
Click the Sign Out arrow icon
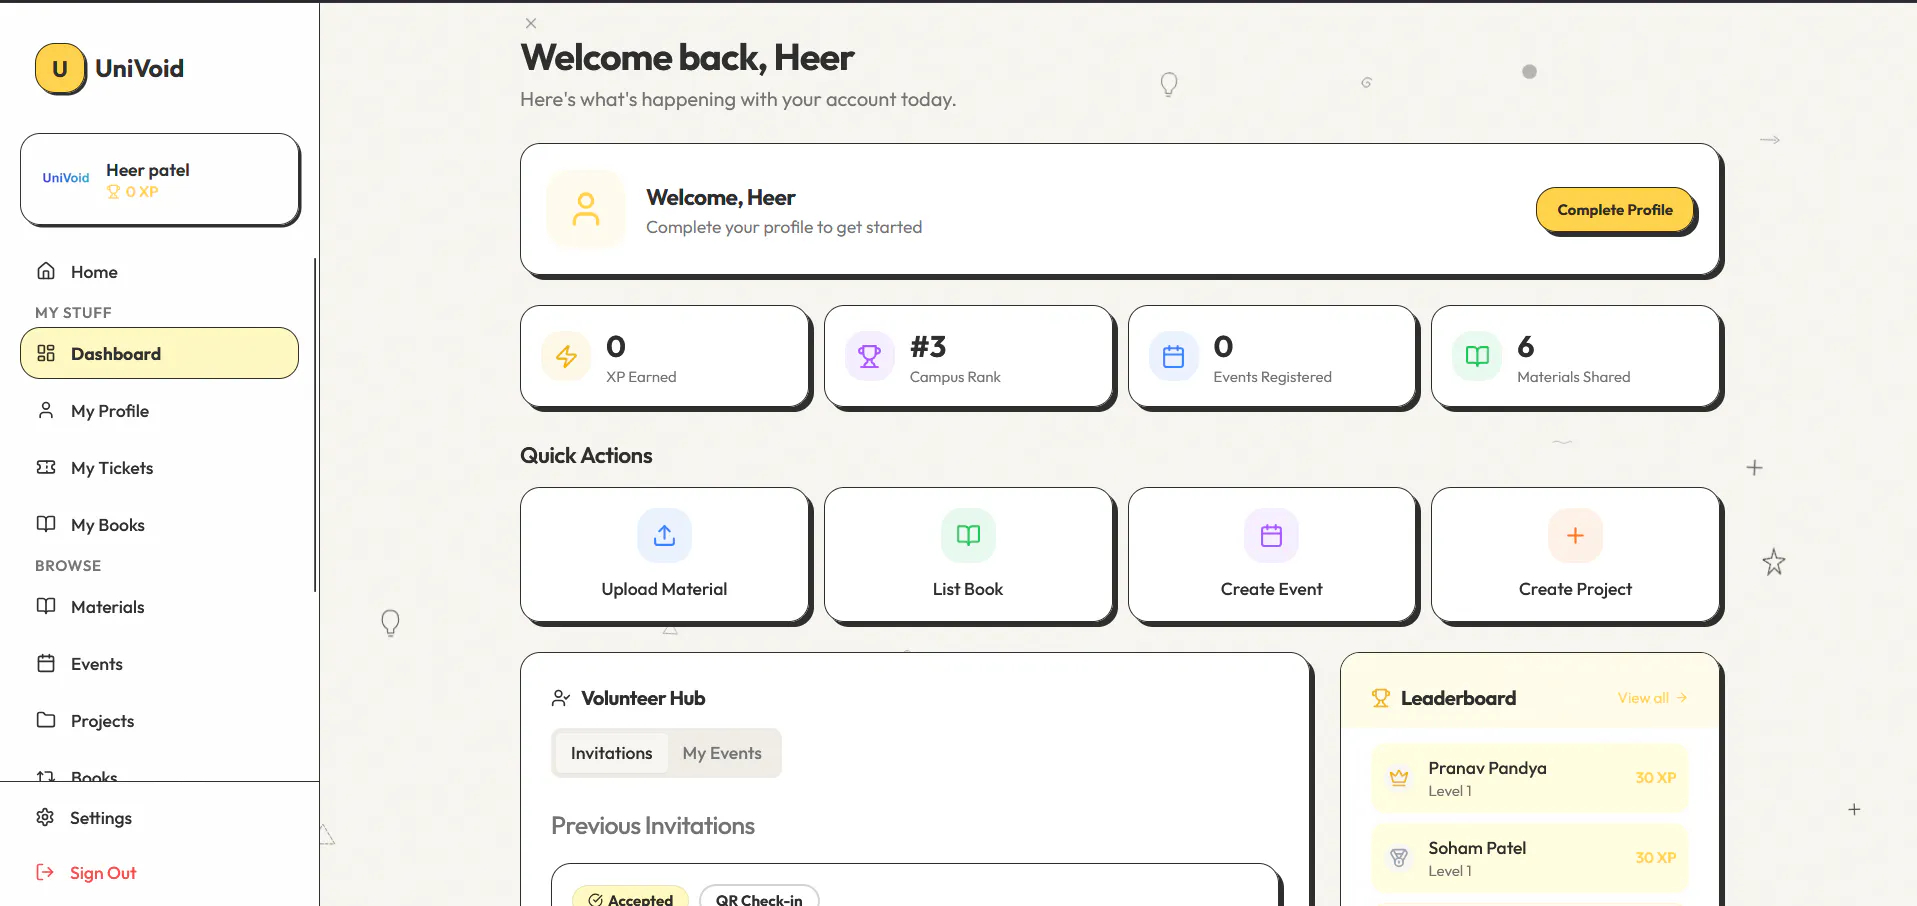[x=45, y=872]
